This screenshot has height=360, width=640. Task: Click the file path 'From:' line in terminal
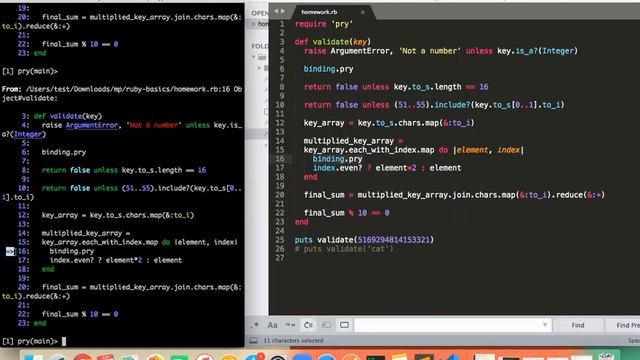[122, 89]
